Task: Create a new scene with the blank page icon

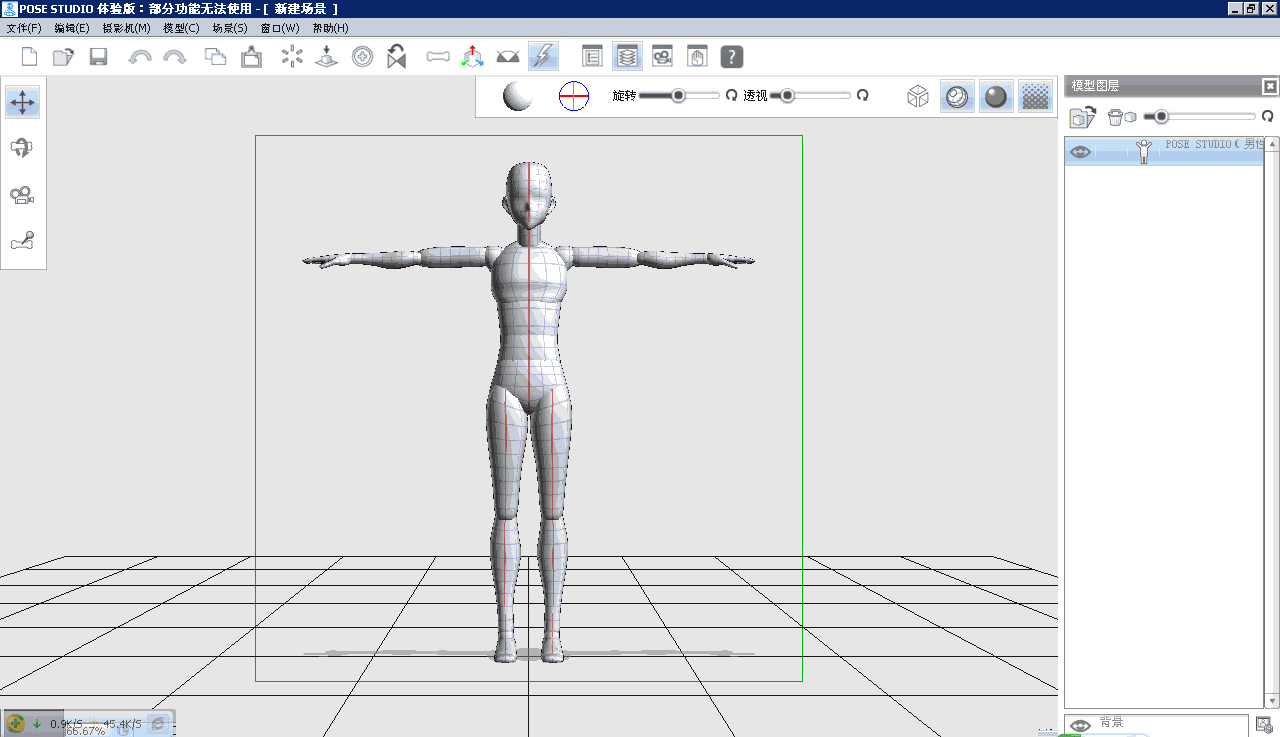Action: point(29,57)
